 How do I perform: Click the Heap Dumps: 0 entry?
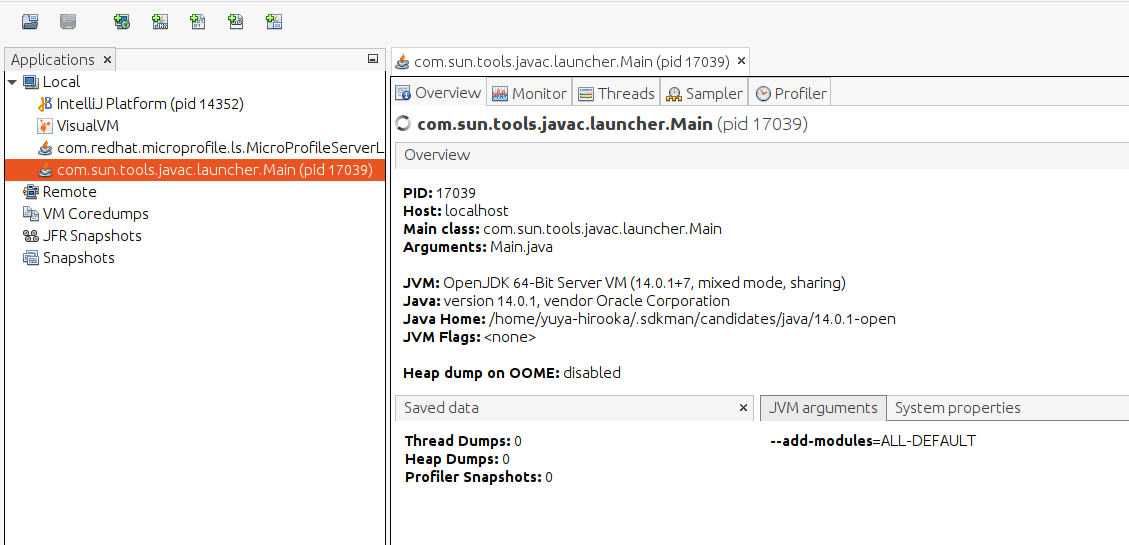click(x=457, y=459)
